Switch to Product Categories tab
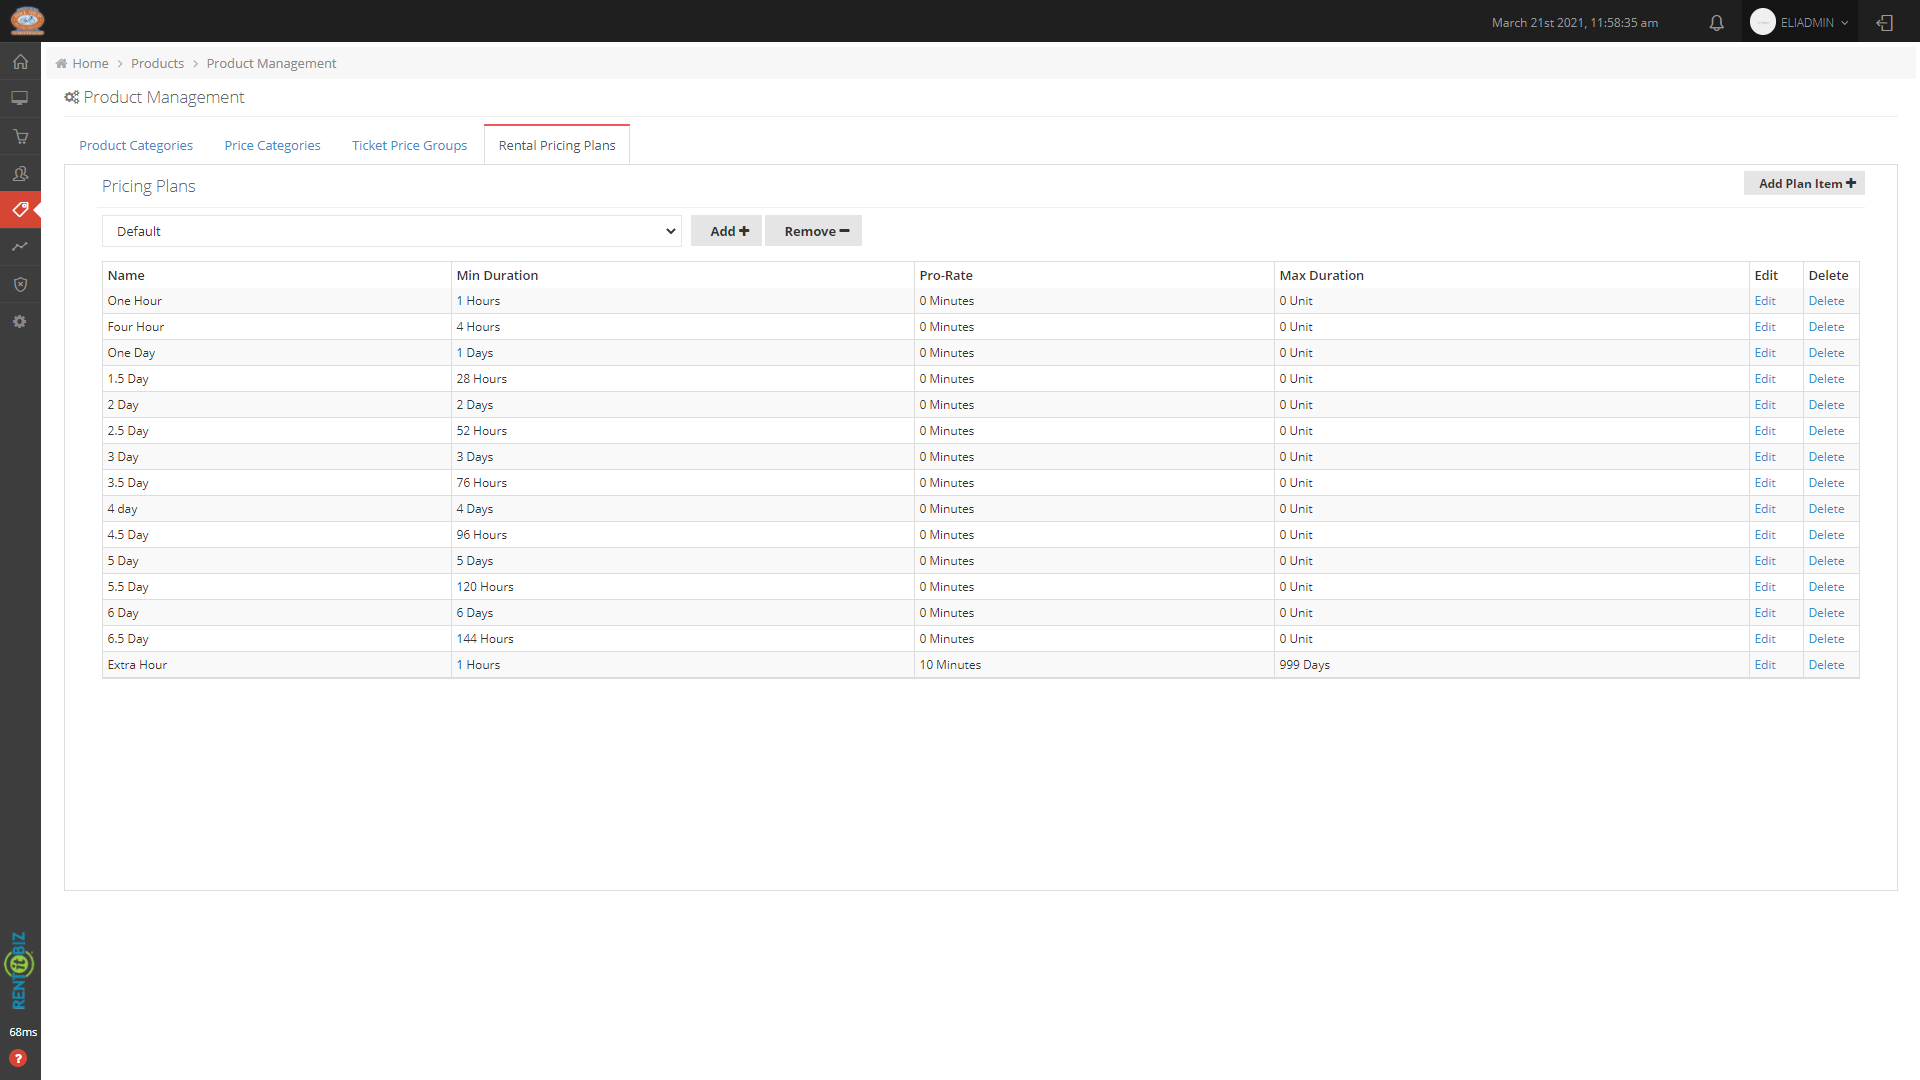 [x=136, y=146]
